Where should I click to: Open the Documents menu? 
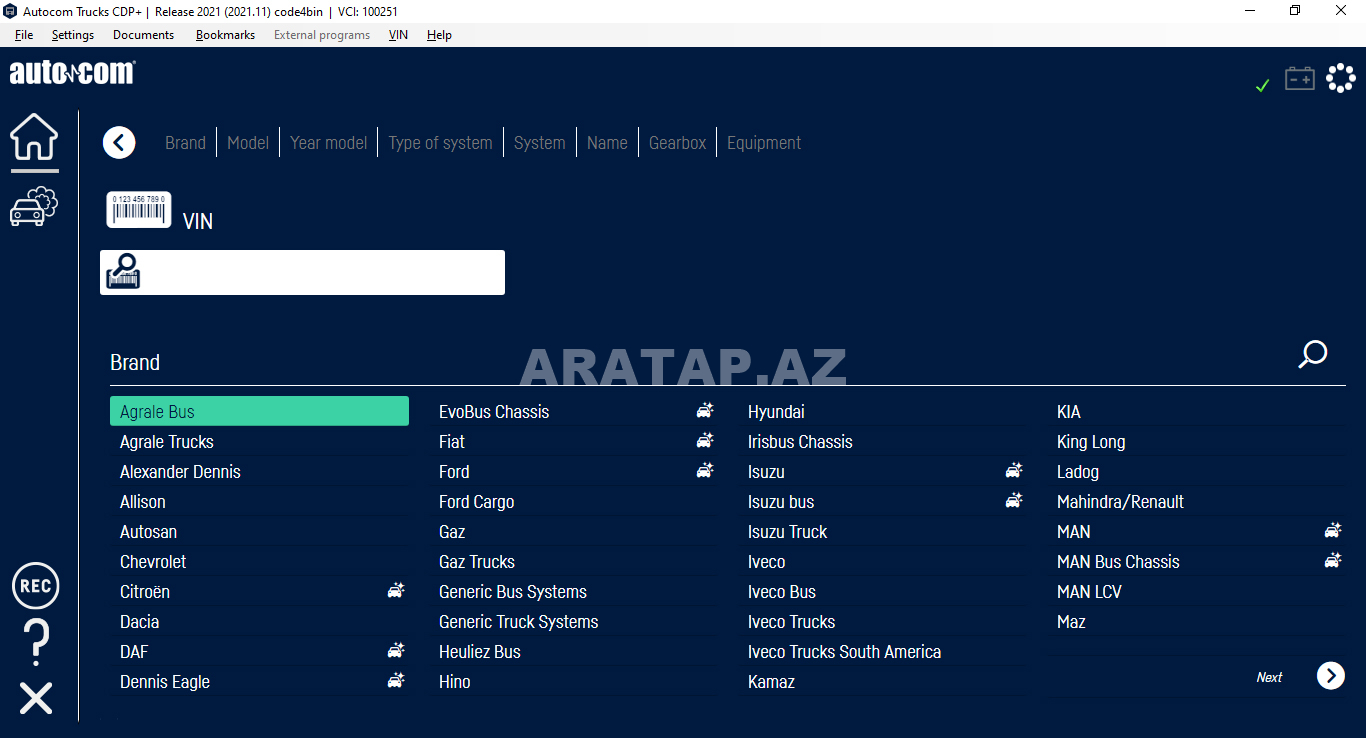tap(143, 35)
